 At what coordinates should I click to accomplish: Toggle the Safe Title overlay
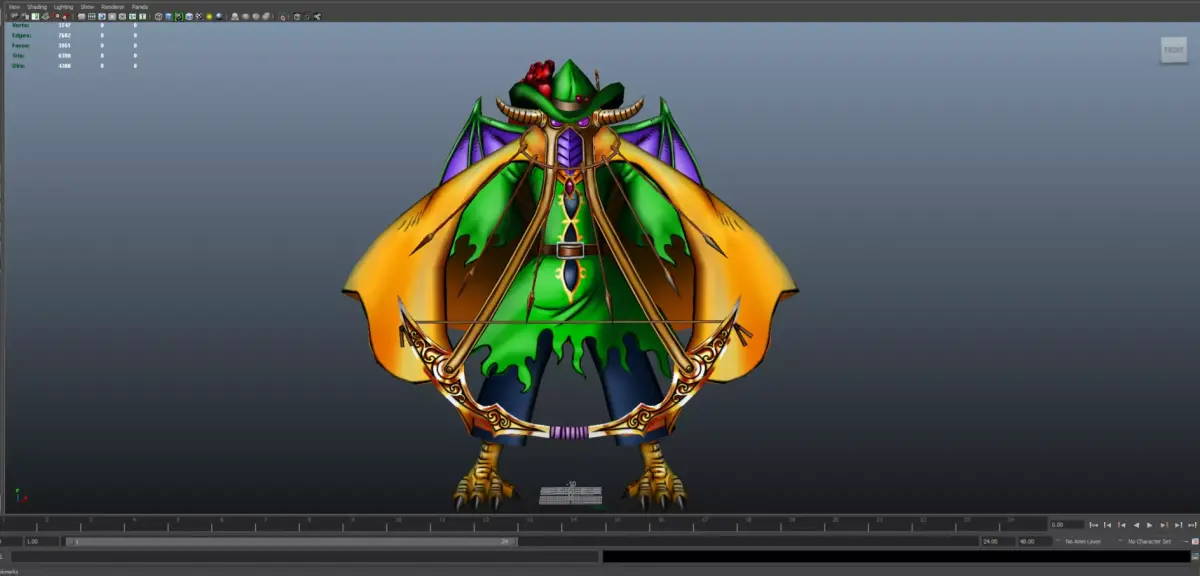142,16
